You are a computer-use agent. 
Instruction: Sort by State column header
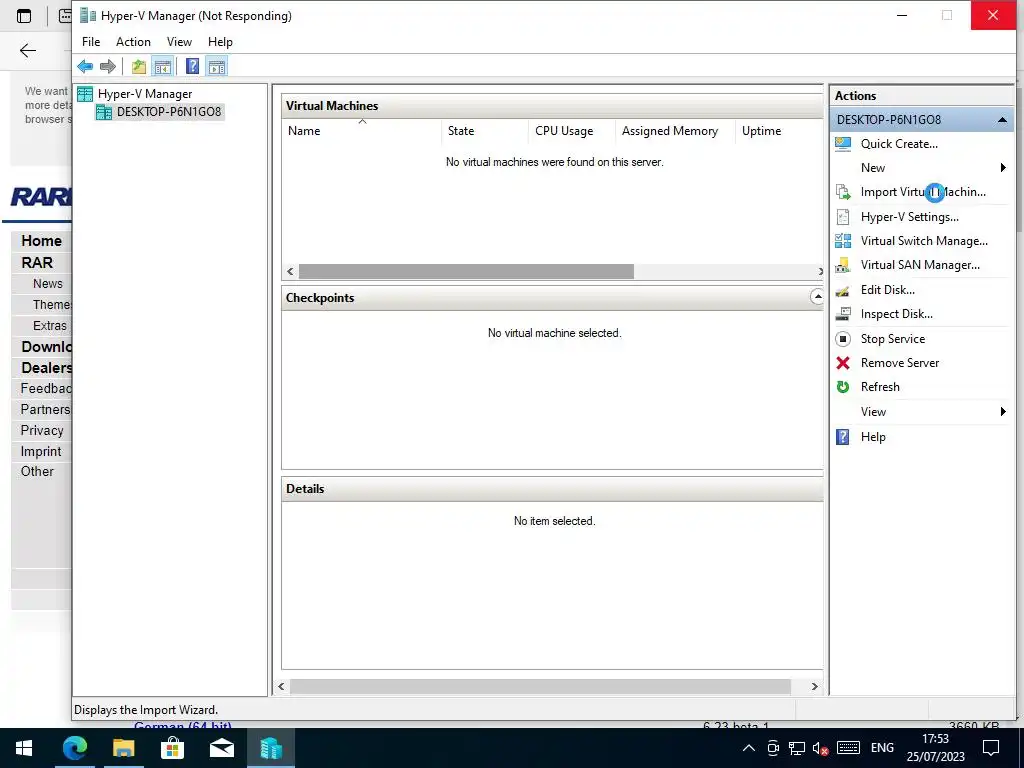coord(485,131)
